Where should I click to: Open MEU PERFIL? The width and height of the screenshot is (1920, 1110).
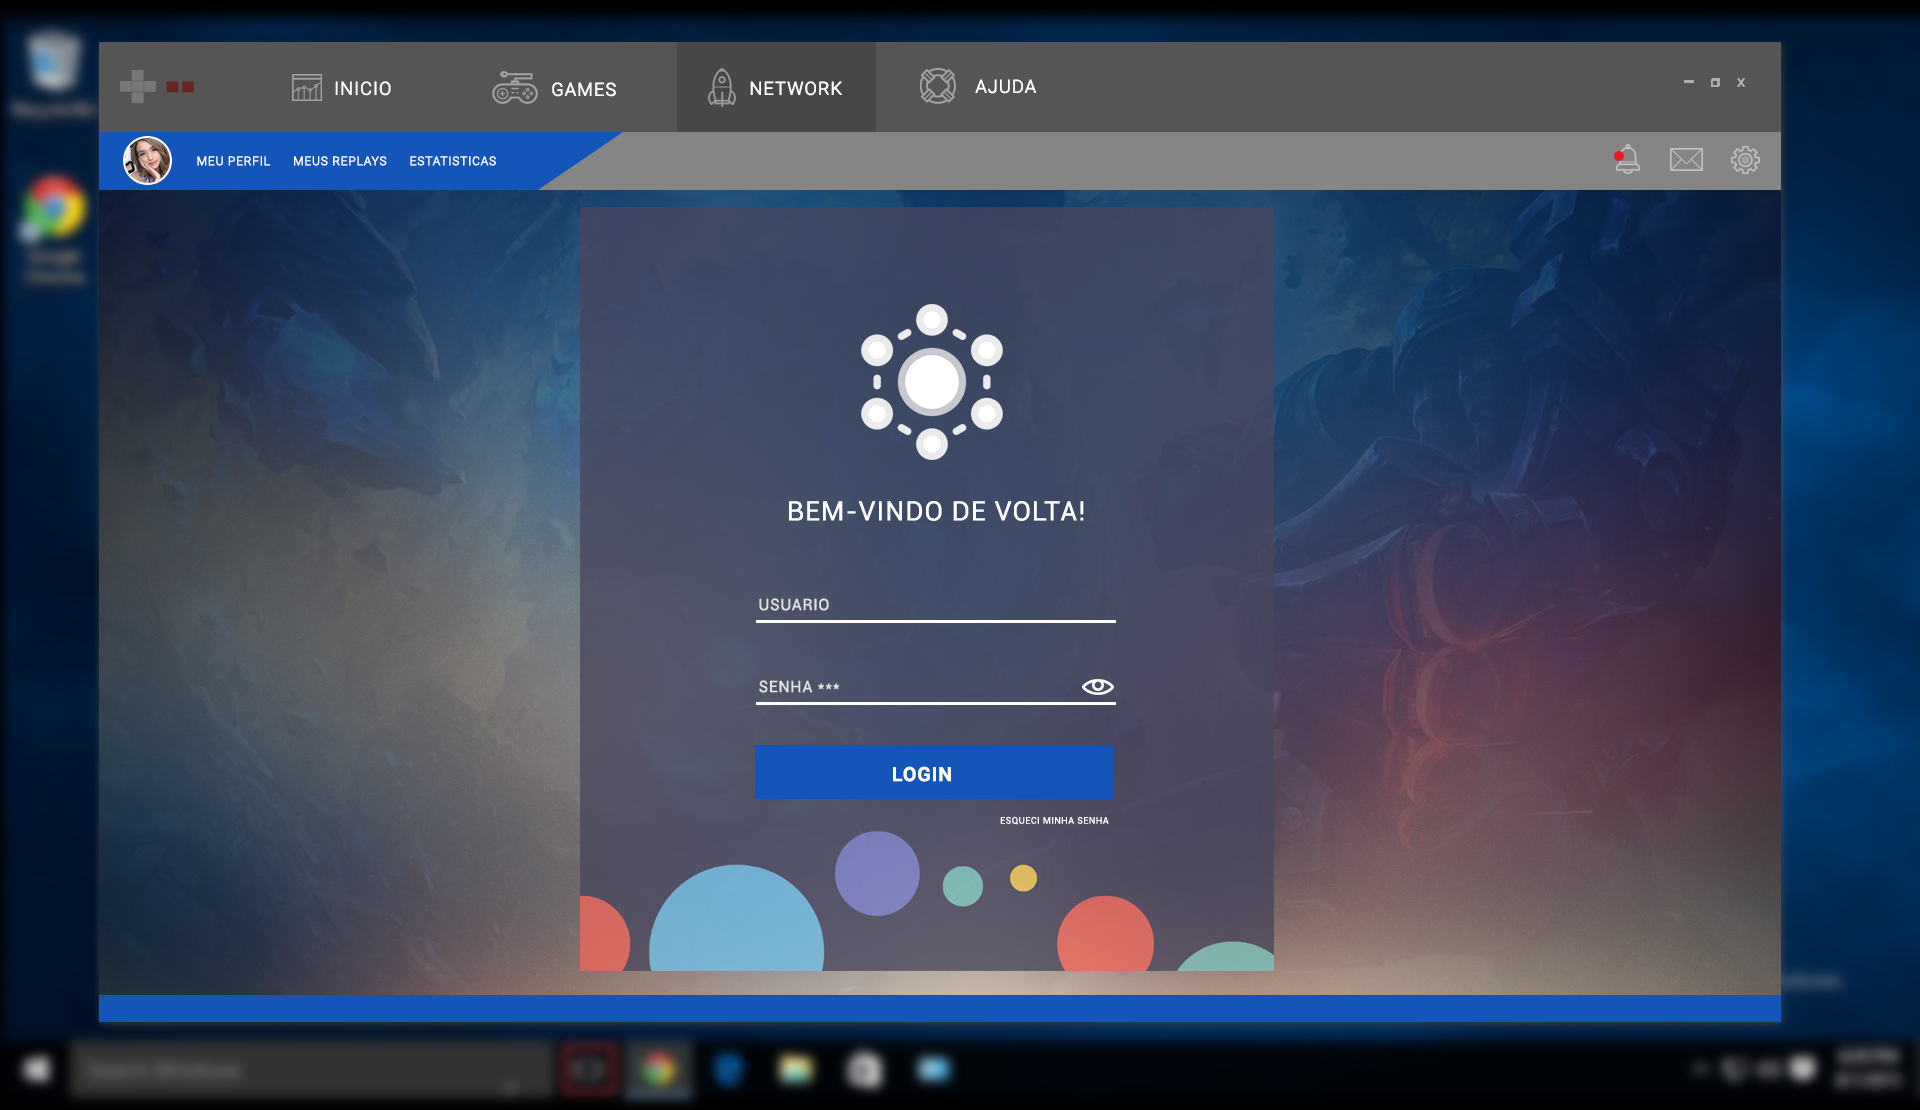click(x=233, y=161)
